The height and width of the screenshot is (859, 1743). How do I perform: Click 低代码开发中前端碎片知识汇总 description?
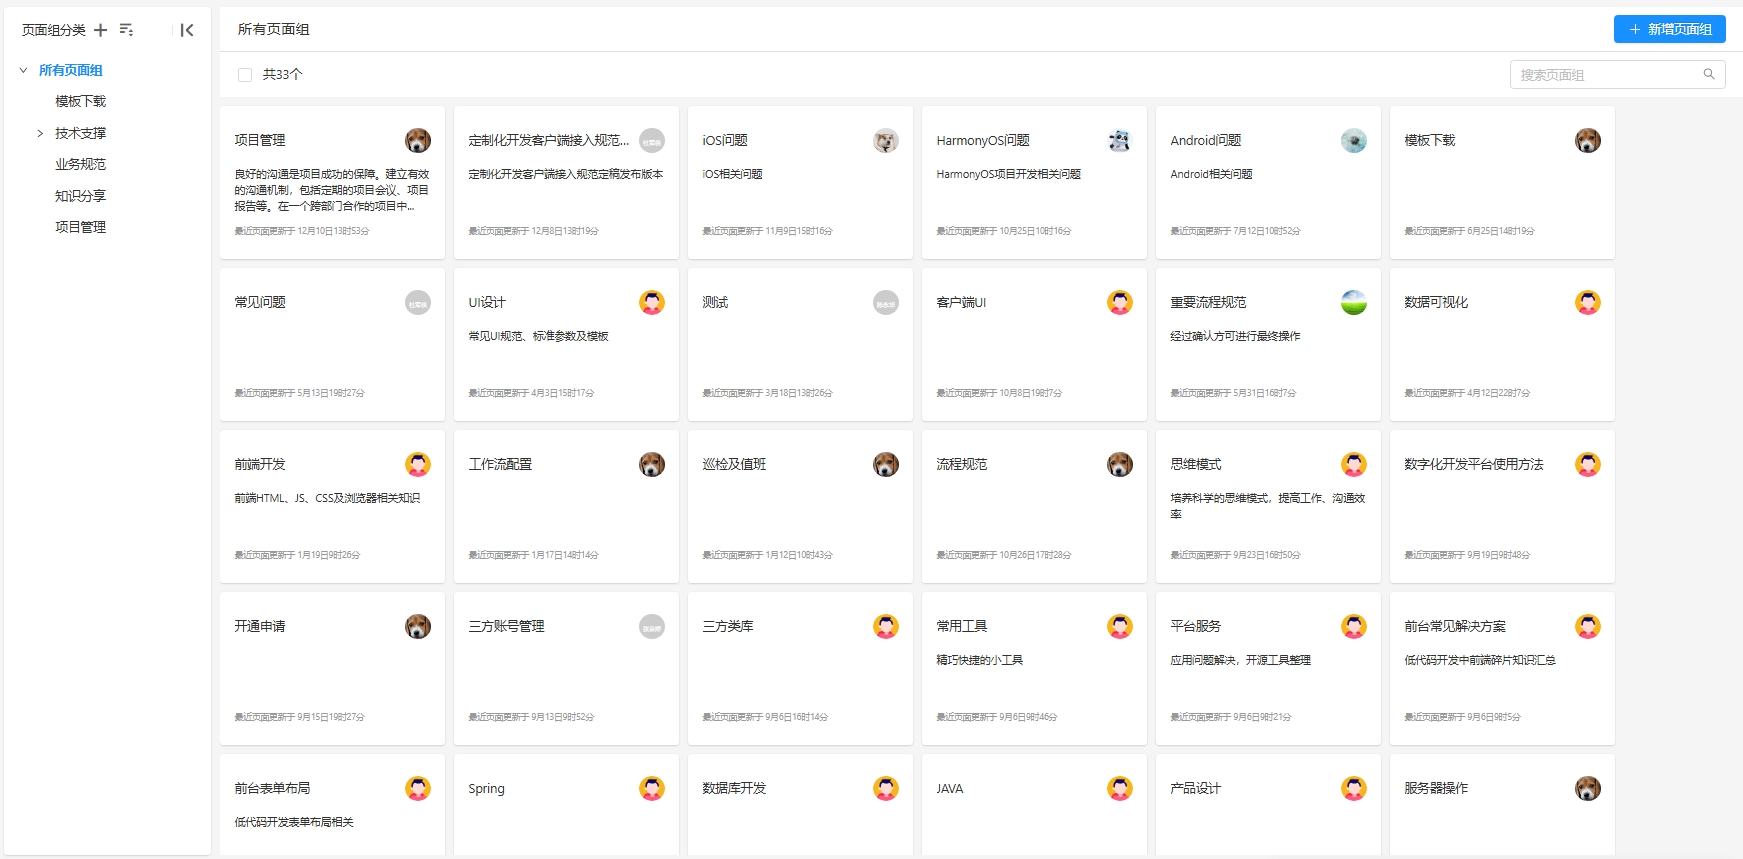(1481, 660)
